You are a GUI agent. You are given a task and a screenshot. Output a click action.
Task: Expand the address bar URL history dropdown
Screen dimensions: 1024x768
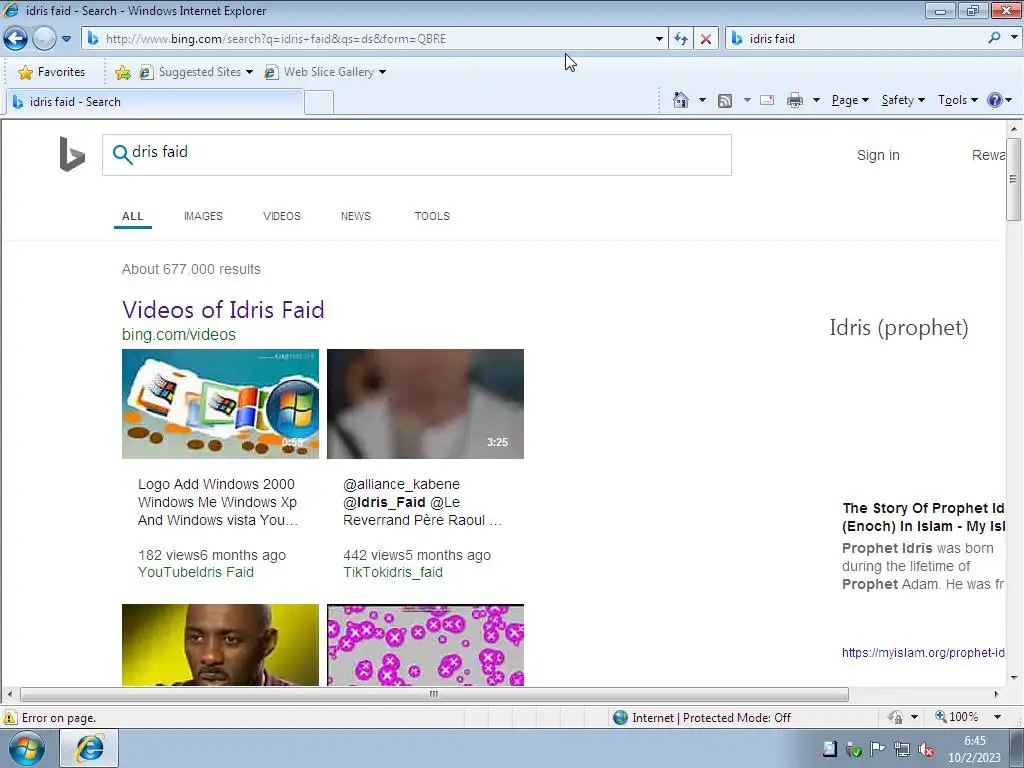(659, 39)
